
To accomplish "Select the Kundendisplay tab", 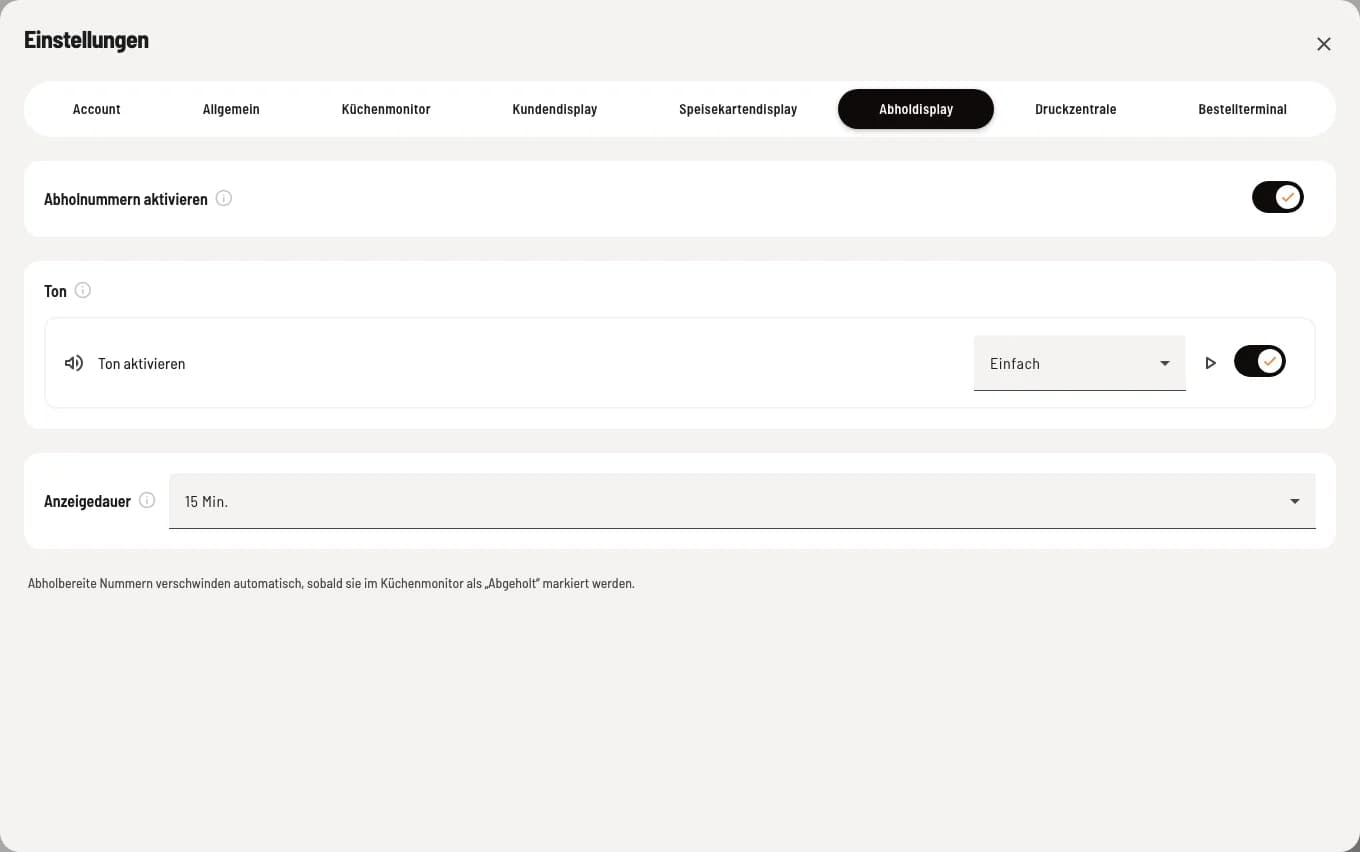I will point(555,109).
